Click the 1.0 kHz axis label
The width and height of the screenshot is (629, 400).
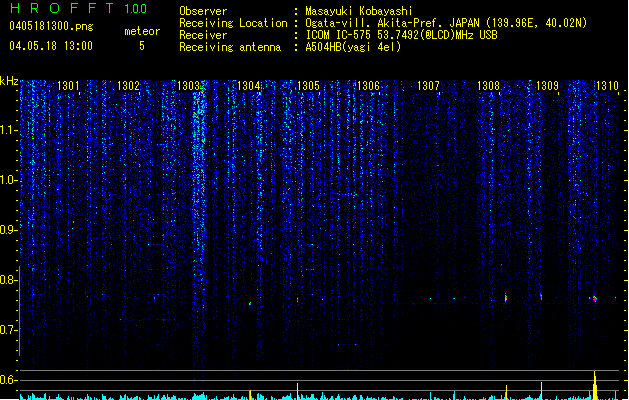8,180
